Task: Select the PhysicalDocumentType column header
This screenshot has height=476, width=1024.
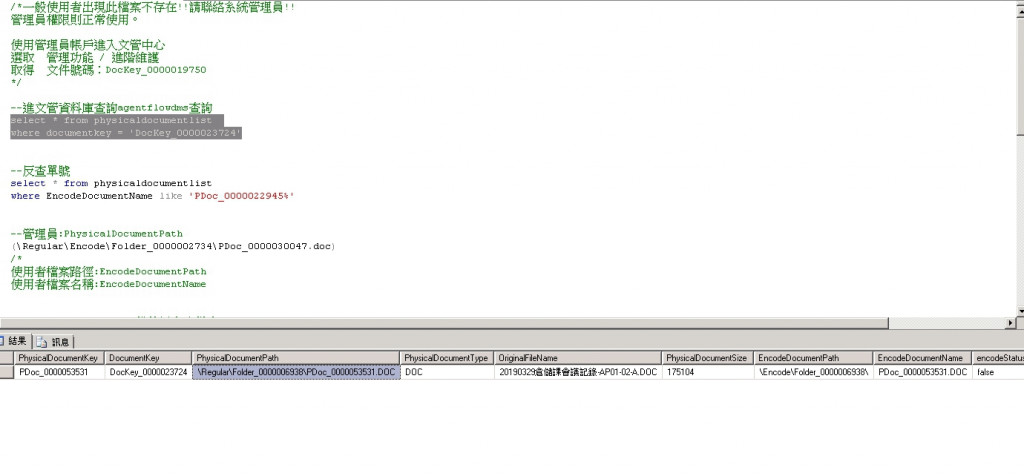Action: click(x=447, y=358)
